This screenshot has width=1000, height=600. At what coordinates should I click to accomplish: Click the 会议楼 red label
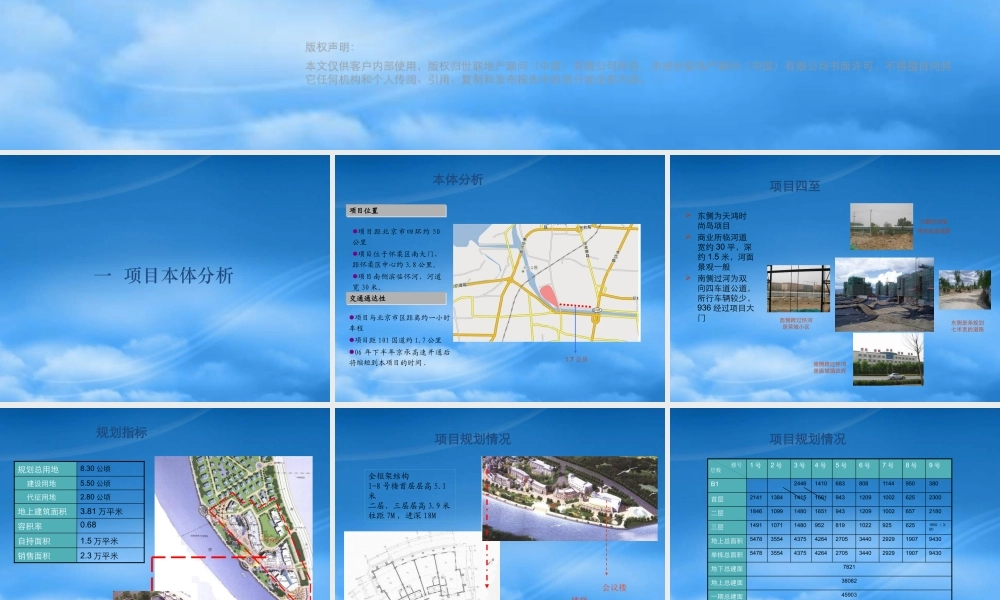[614, 587]
